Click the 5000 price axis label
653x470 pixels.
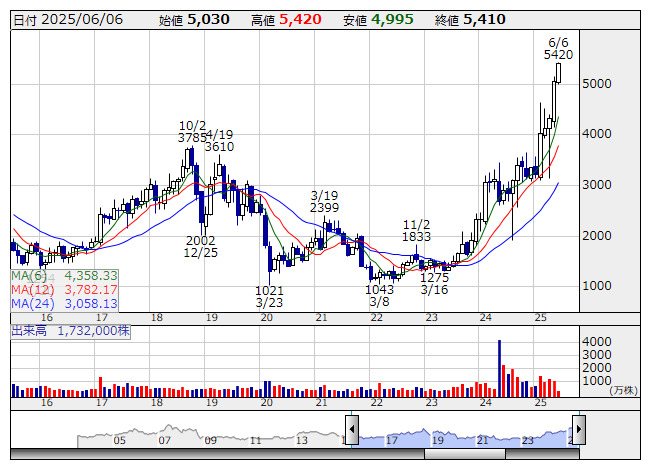point(597,84)
